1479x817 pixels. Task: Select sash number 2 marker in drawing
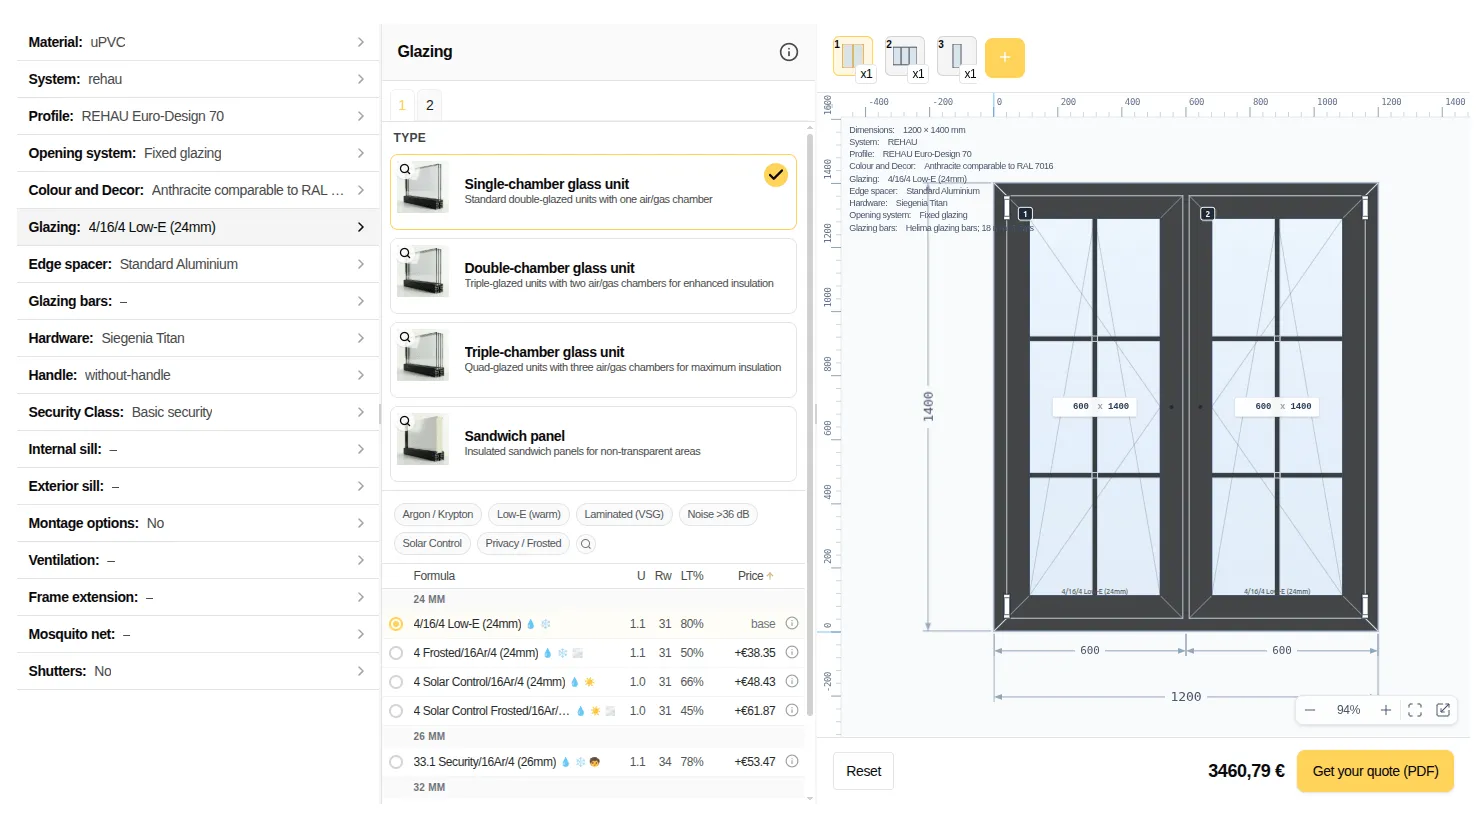(x=1208, y=214)
